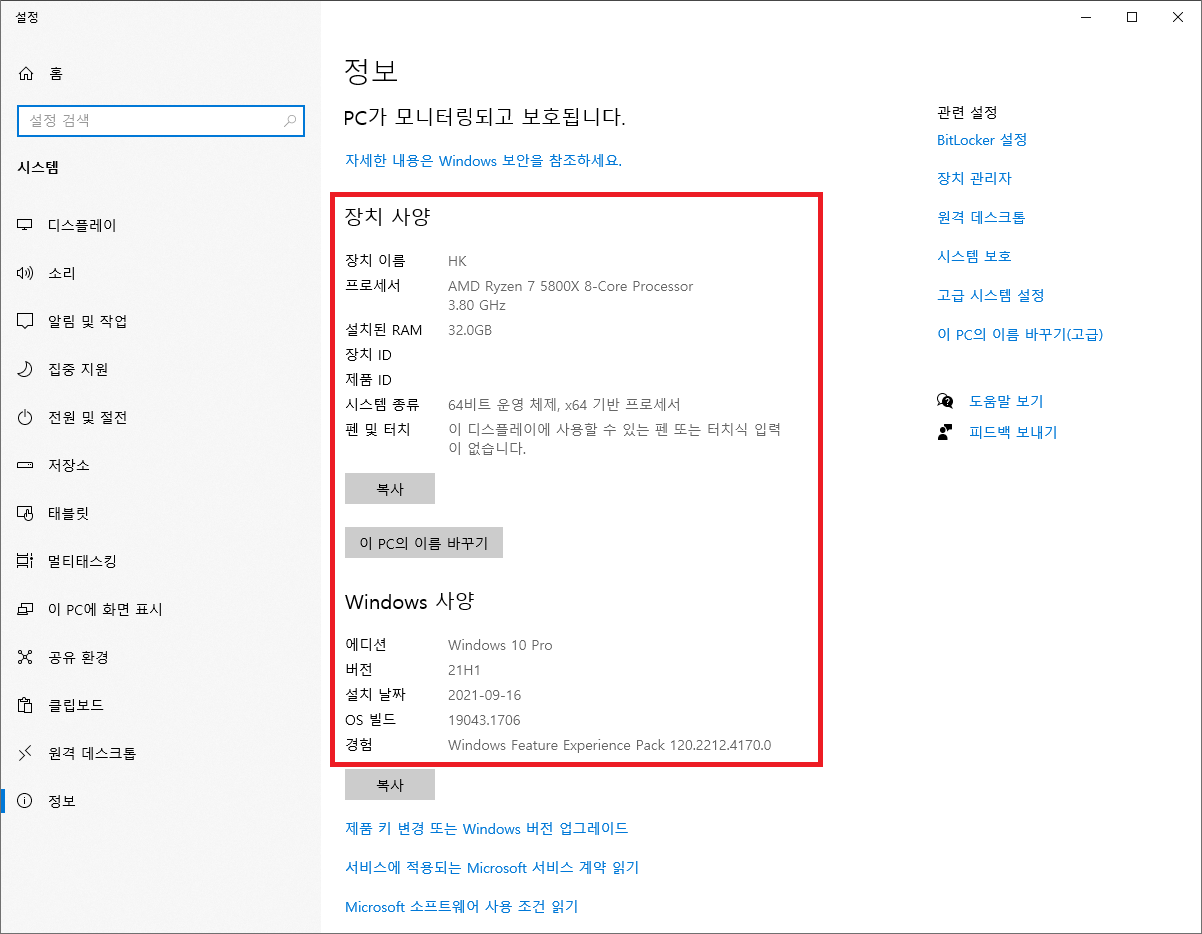Viewport: 1202px width, 934px height.
Task: Click the 멀티태스킹 icon
Action: 26,561
